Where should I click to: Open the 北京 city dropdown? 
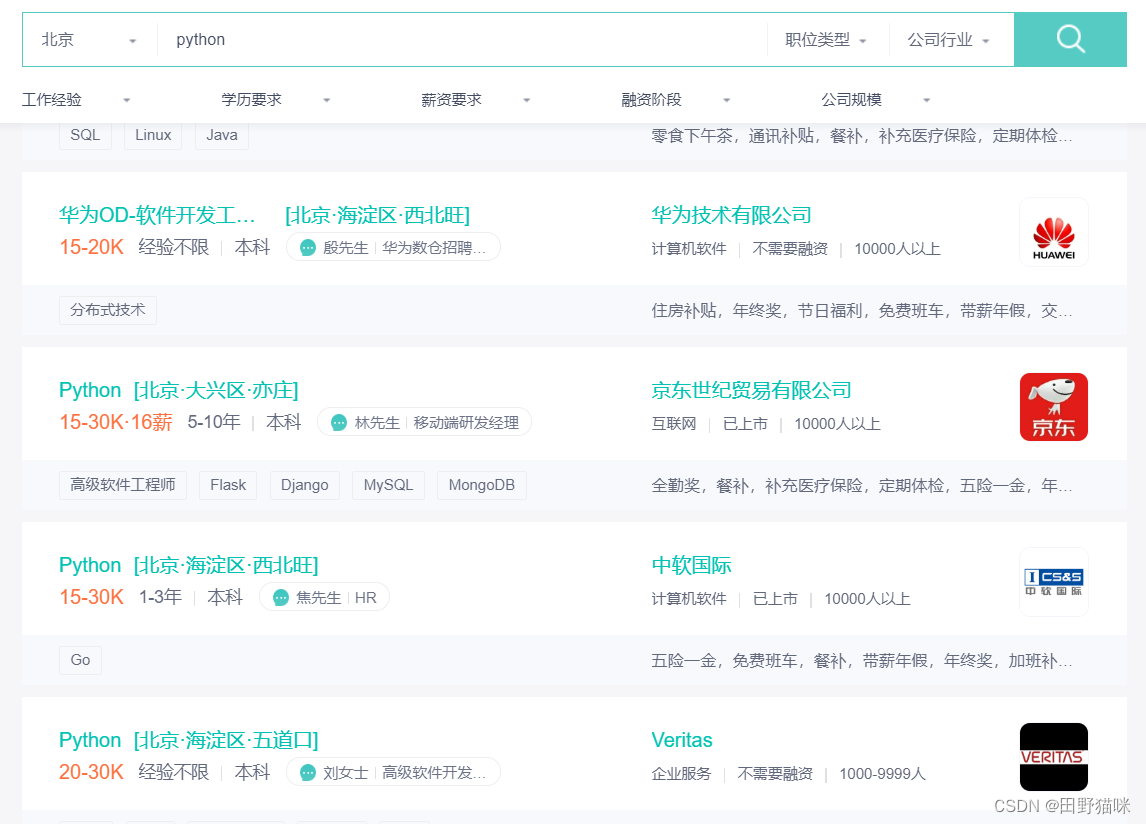point(88,39)
